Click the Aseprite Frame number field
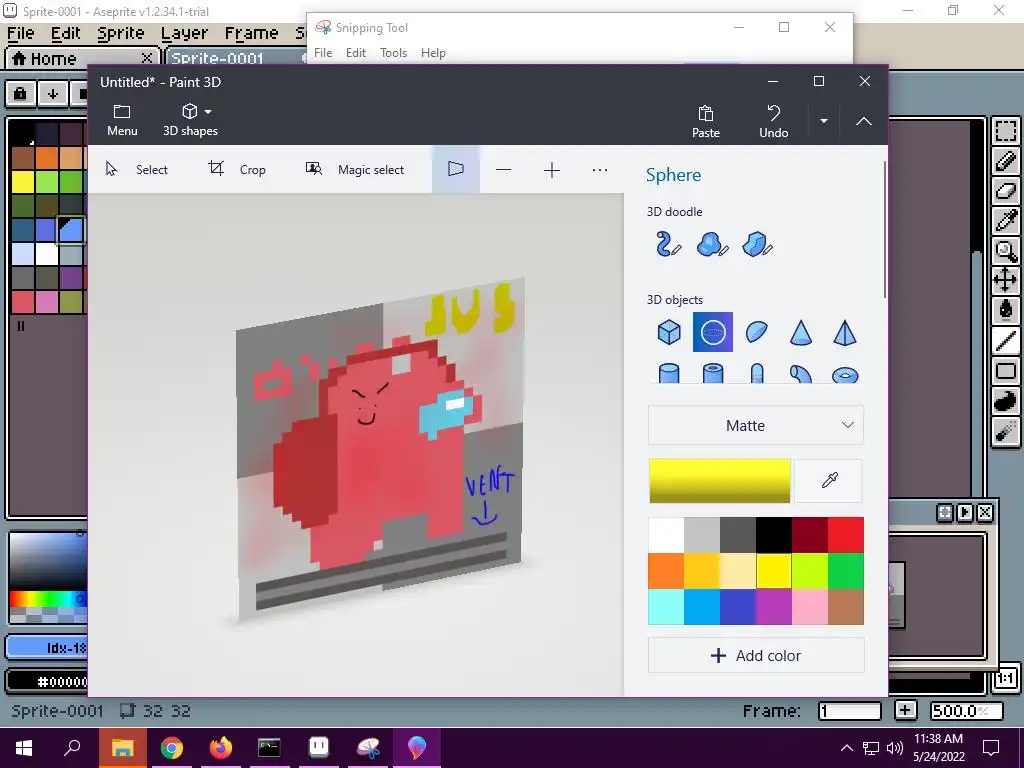Image resolution: width=1024 pixels, height=768 pixels. tap(850, 711)
